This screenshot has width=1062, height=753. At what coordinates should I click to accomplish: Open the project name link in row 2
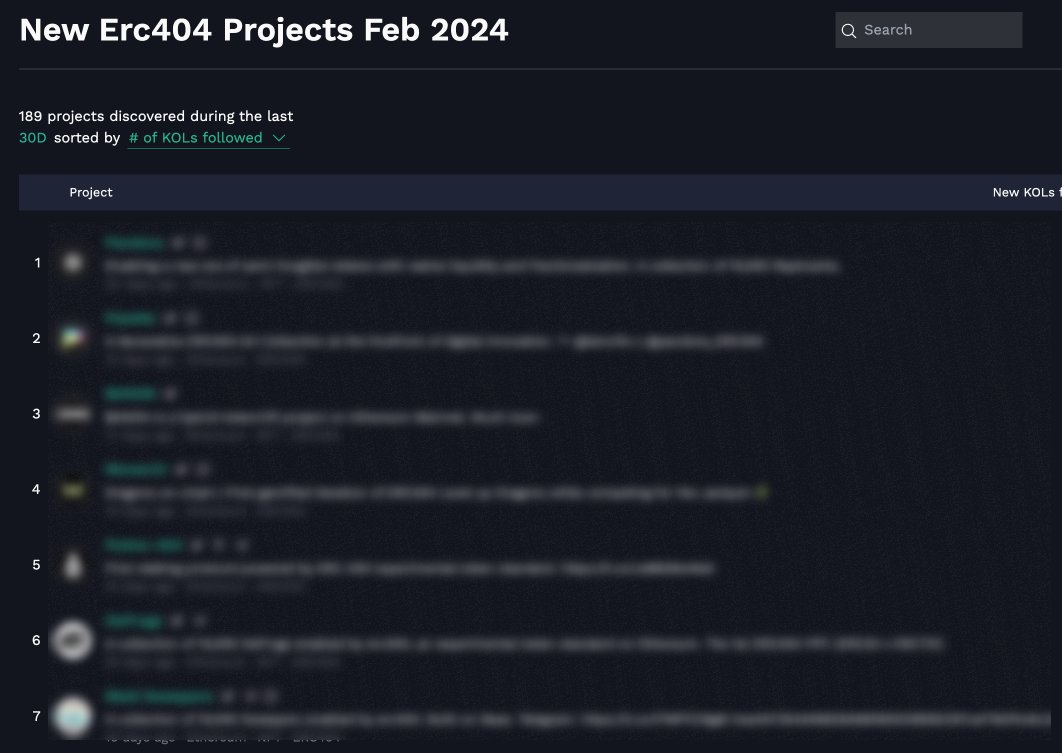tap(131, 318)
